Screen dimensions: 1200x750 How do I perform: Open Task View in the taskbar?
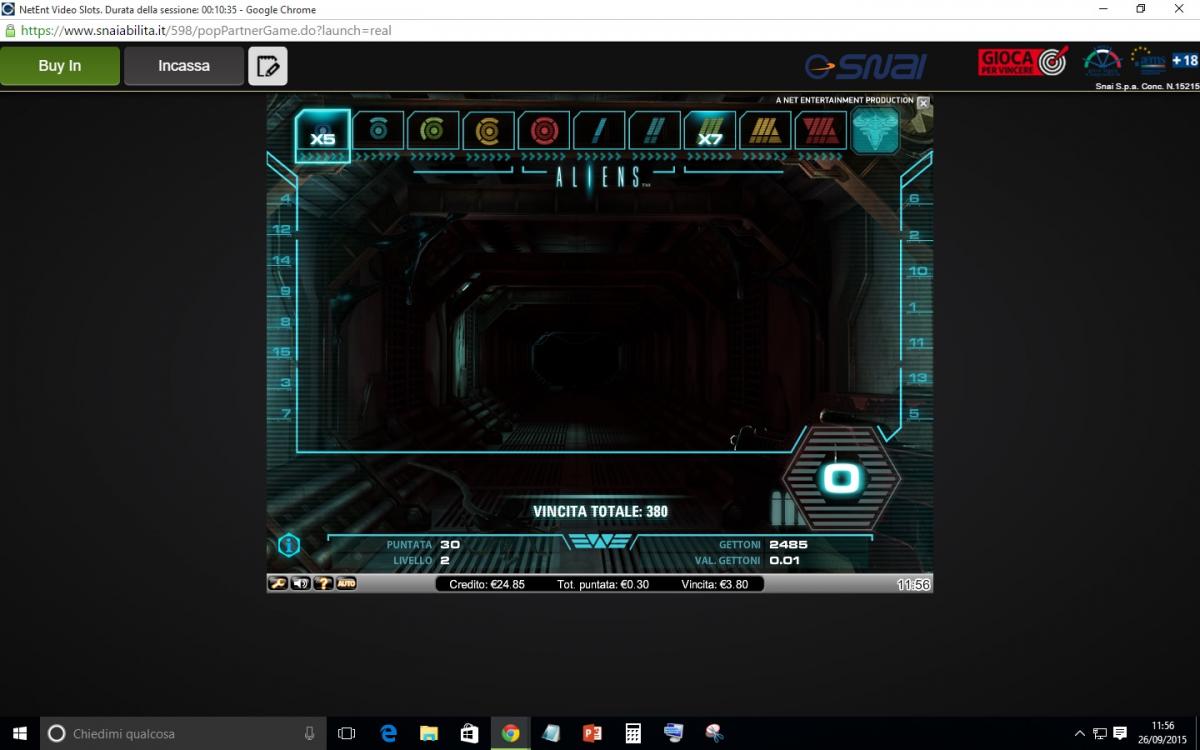pos(347,733)
